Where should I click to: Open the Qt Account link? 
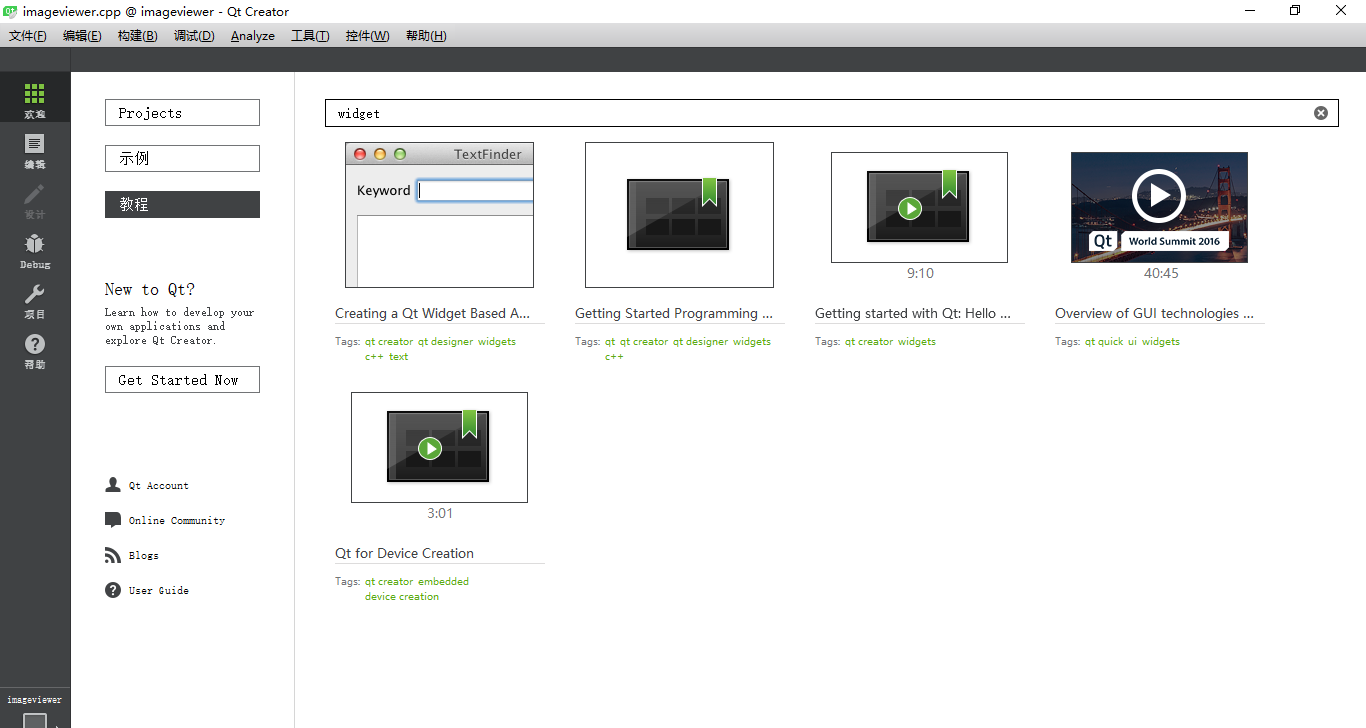tap(159, 486)
